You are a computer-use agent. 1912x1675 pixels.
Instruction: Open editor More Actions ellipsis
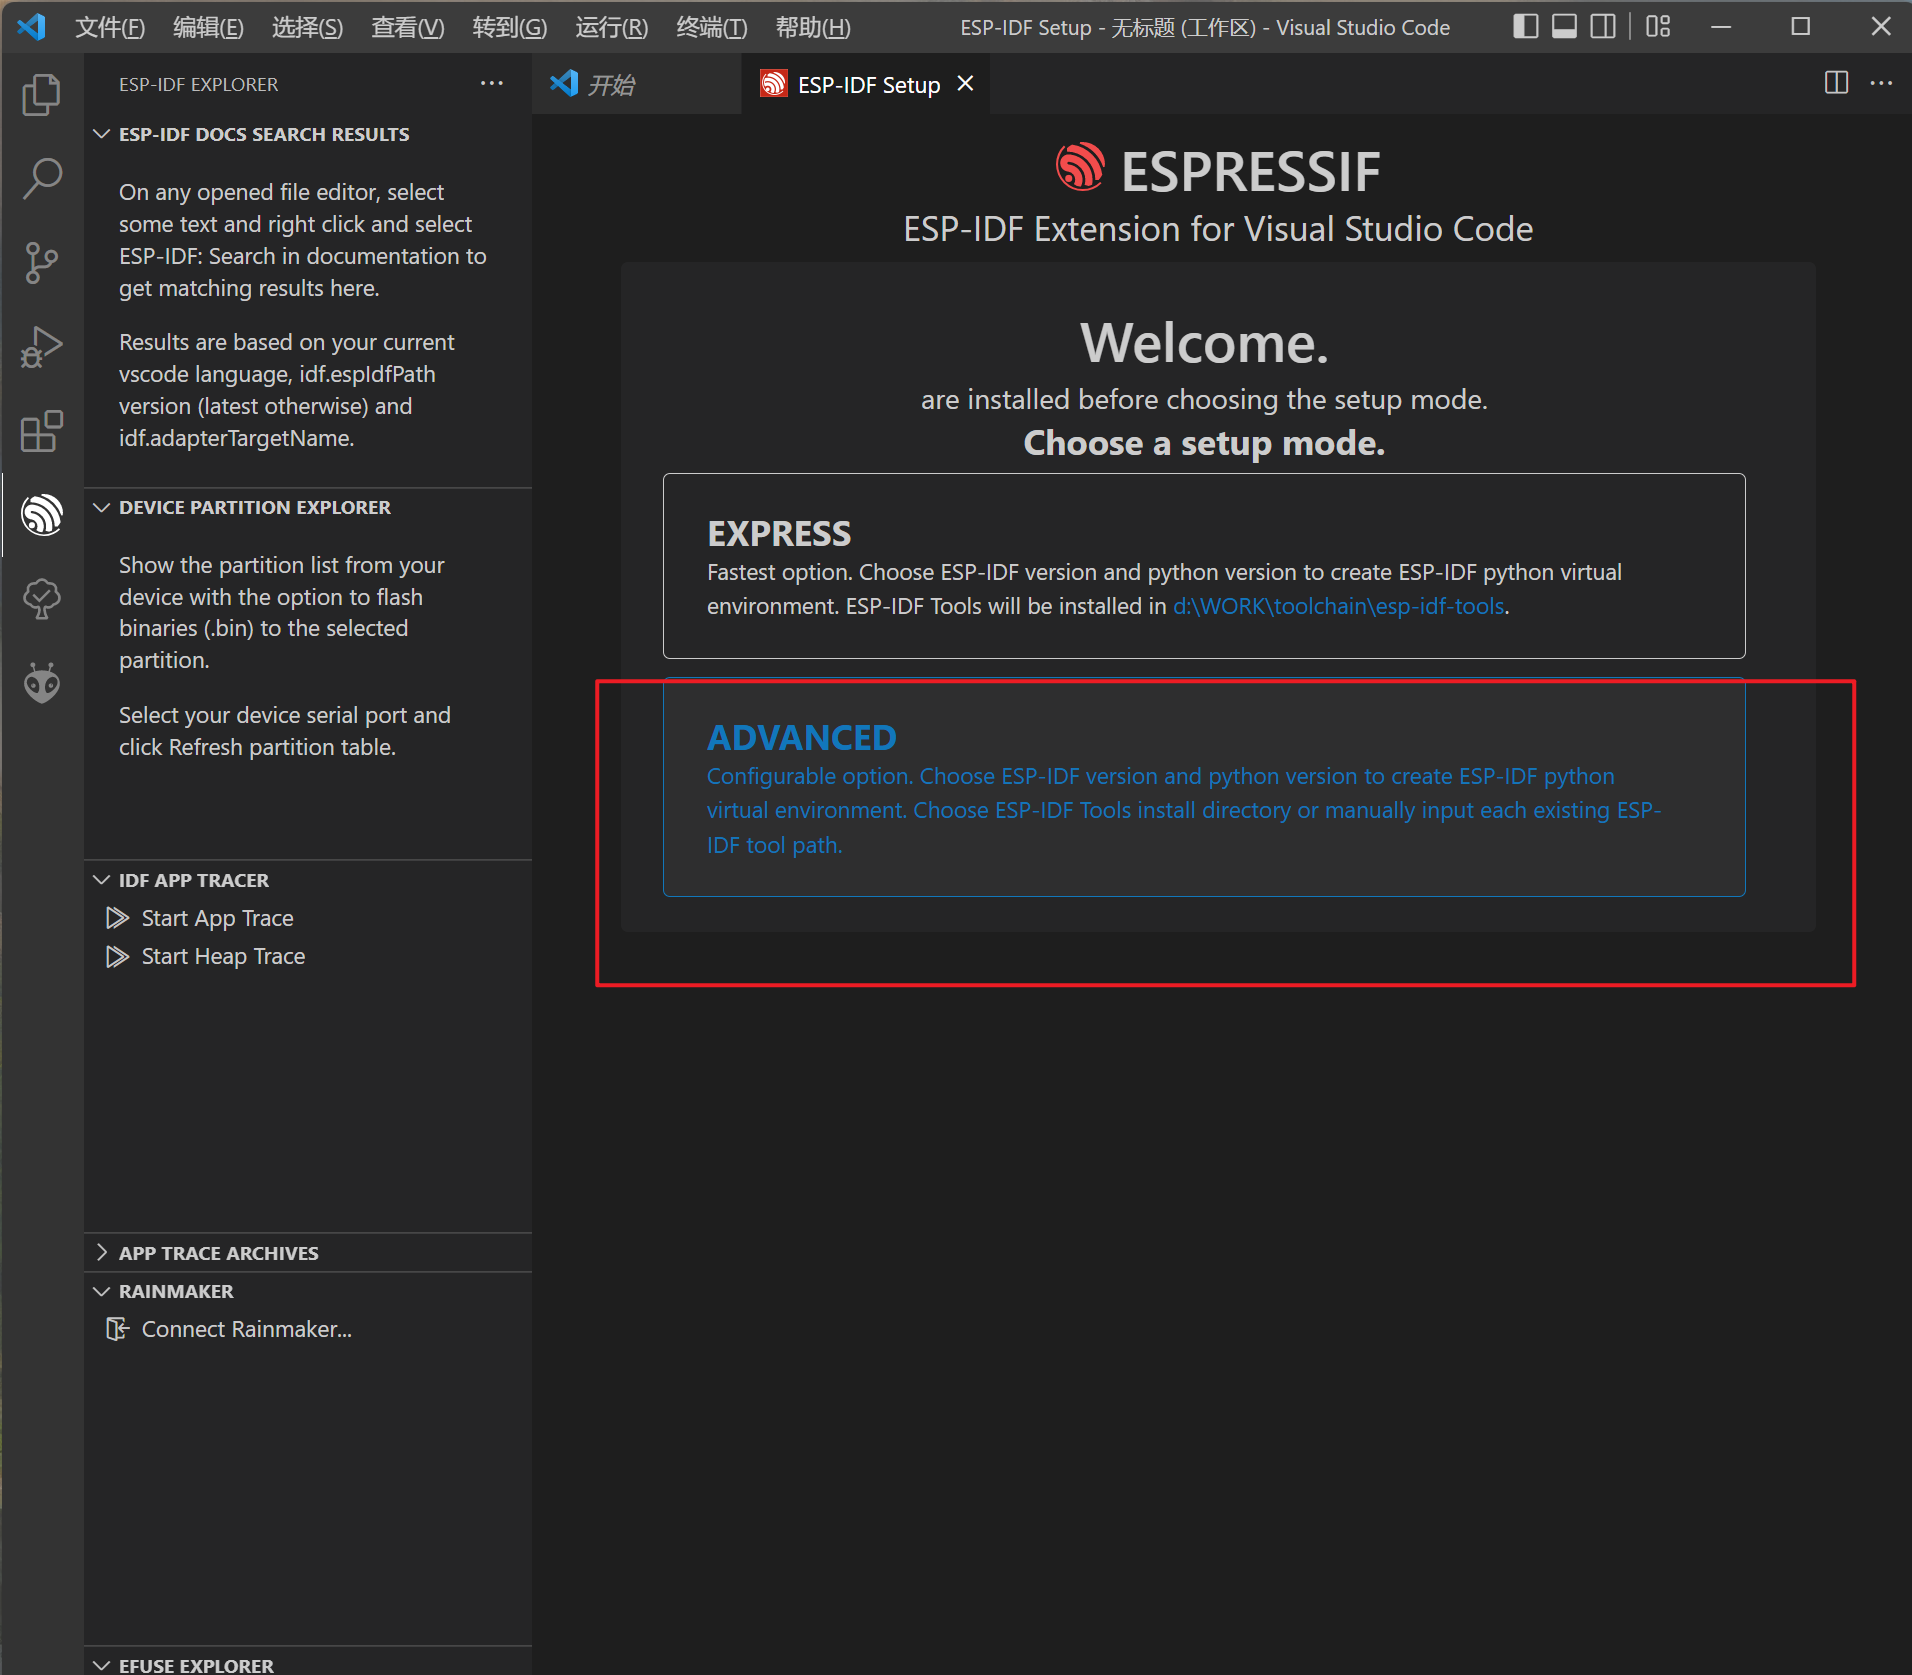point(1881,83)
